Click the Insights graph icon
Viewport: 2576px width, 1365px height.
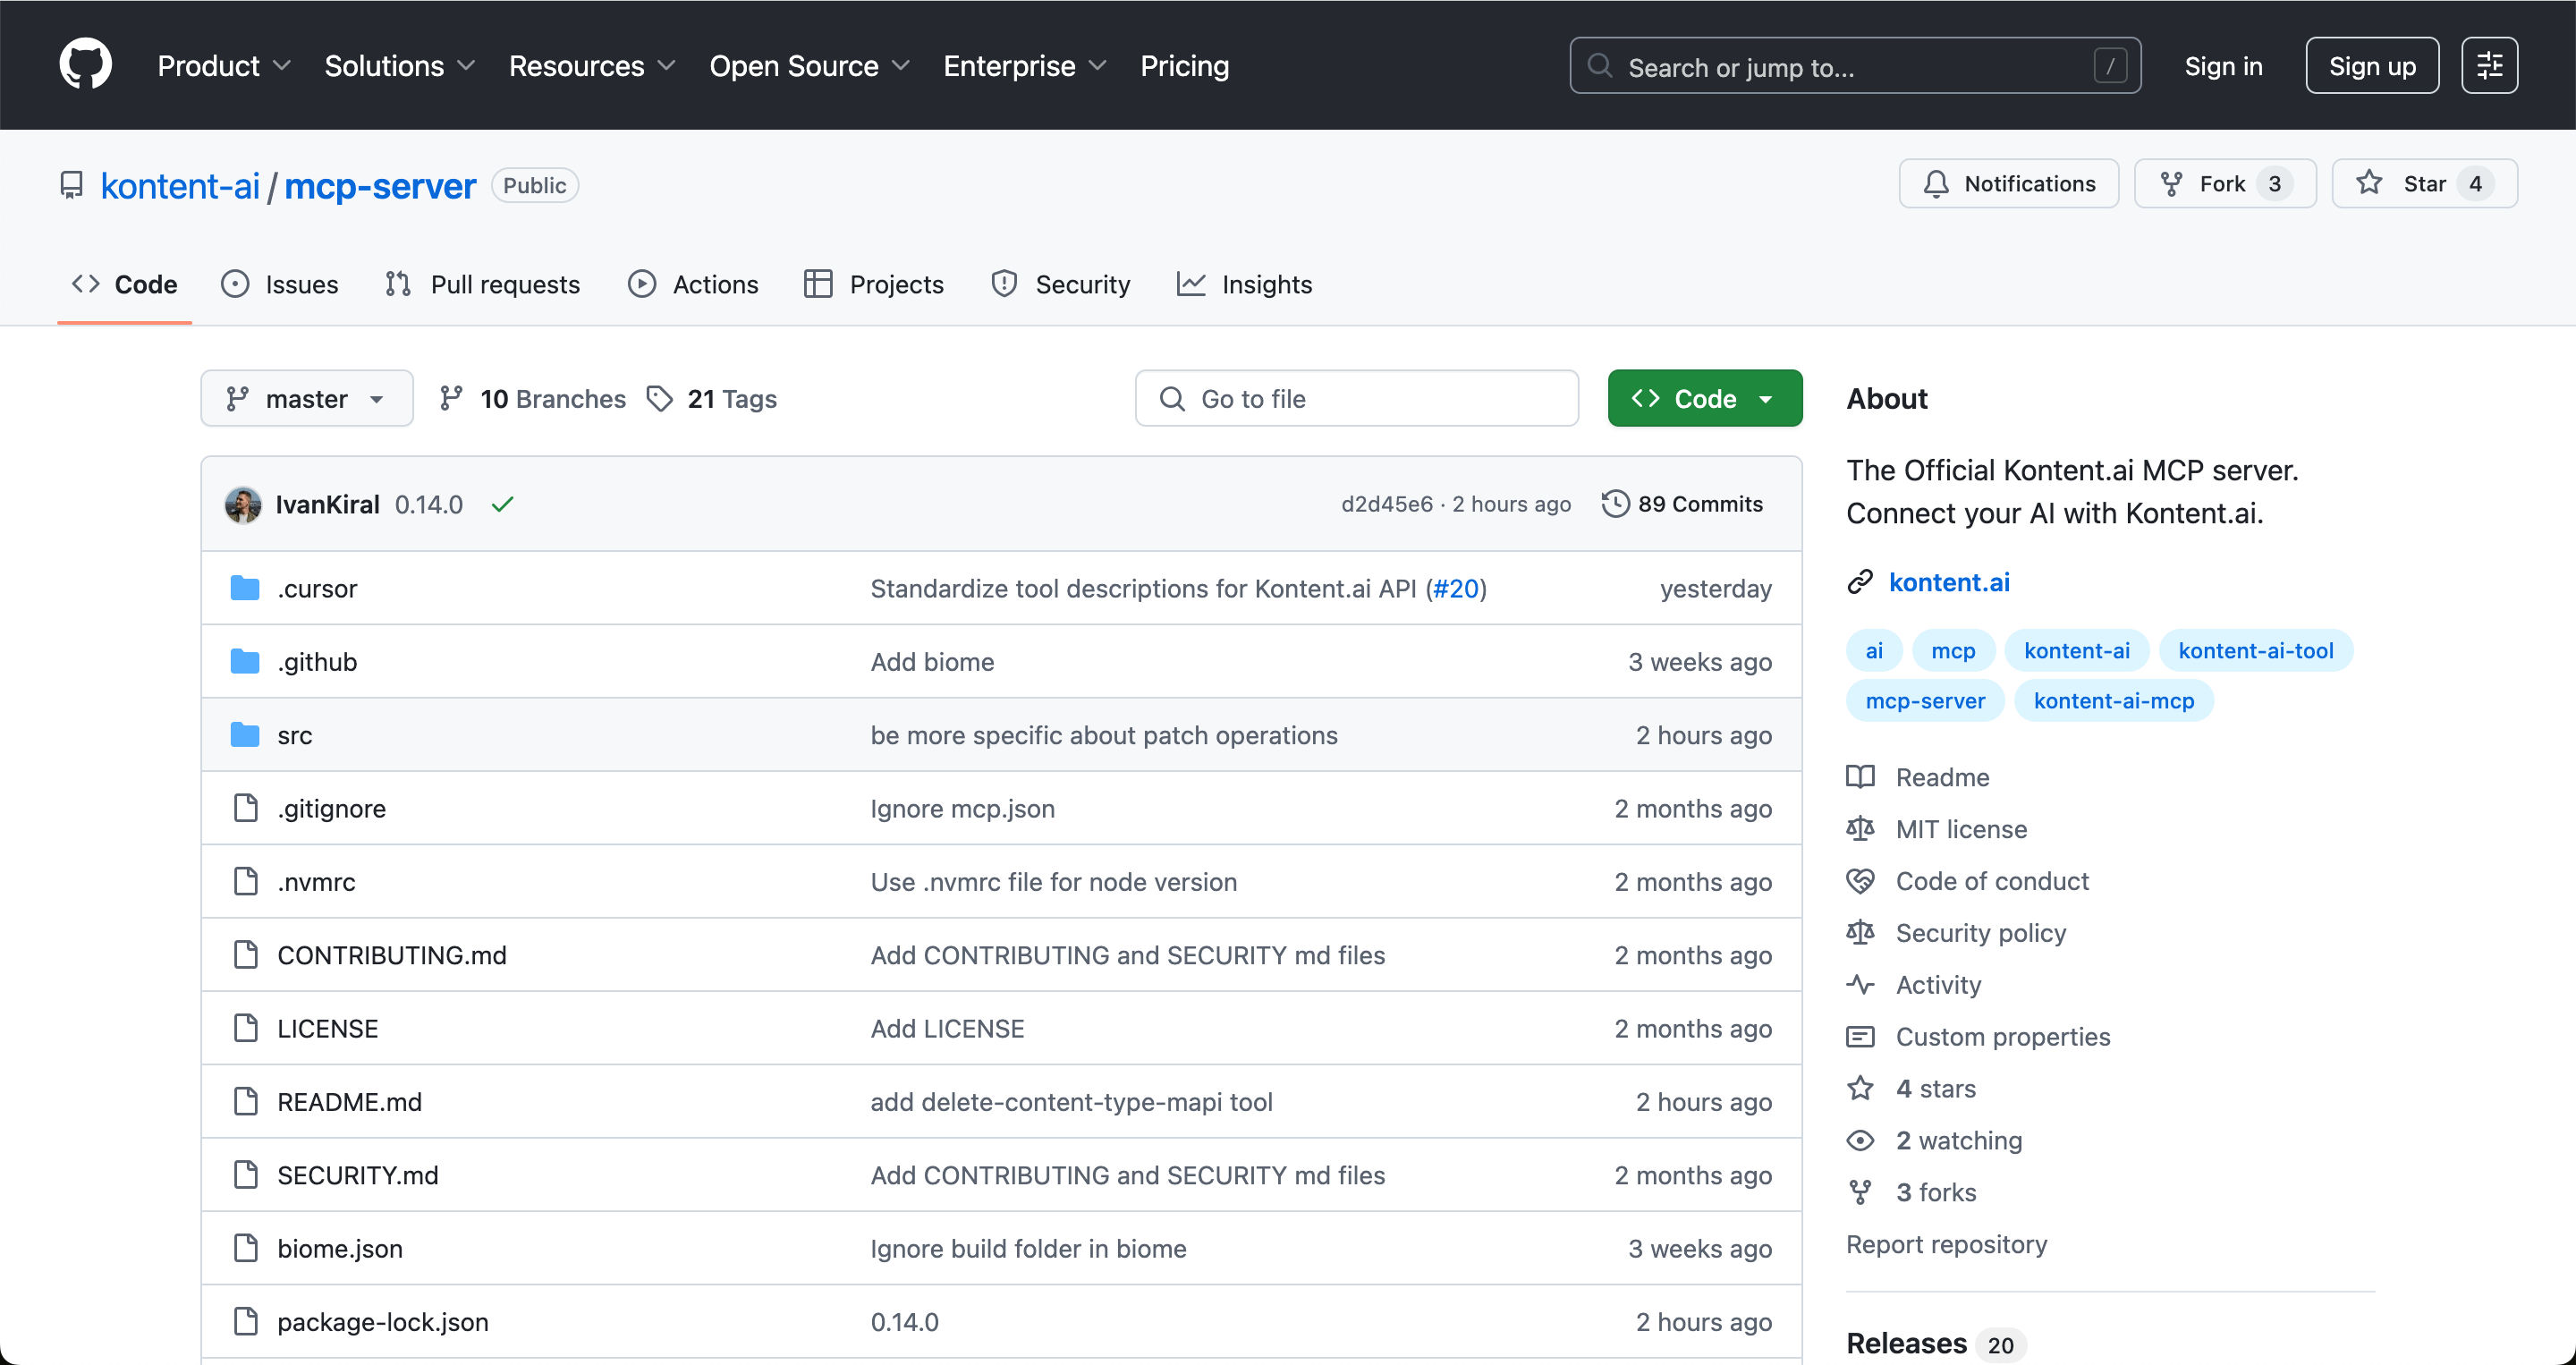(x=1191, y=284)
